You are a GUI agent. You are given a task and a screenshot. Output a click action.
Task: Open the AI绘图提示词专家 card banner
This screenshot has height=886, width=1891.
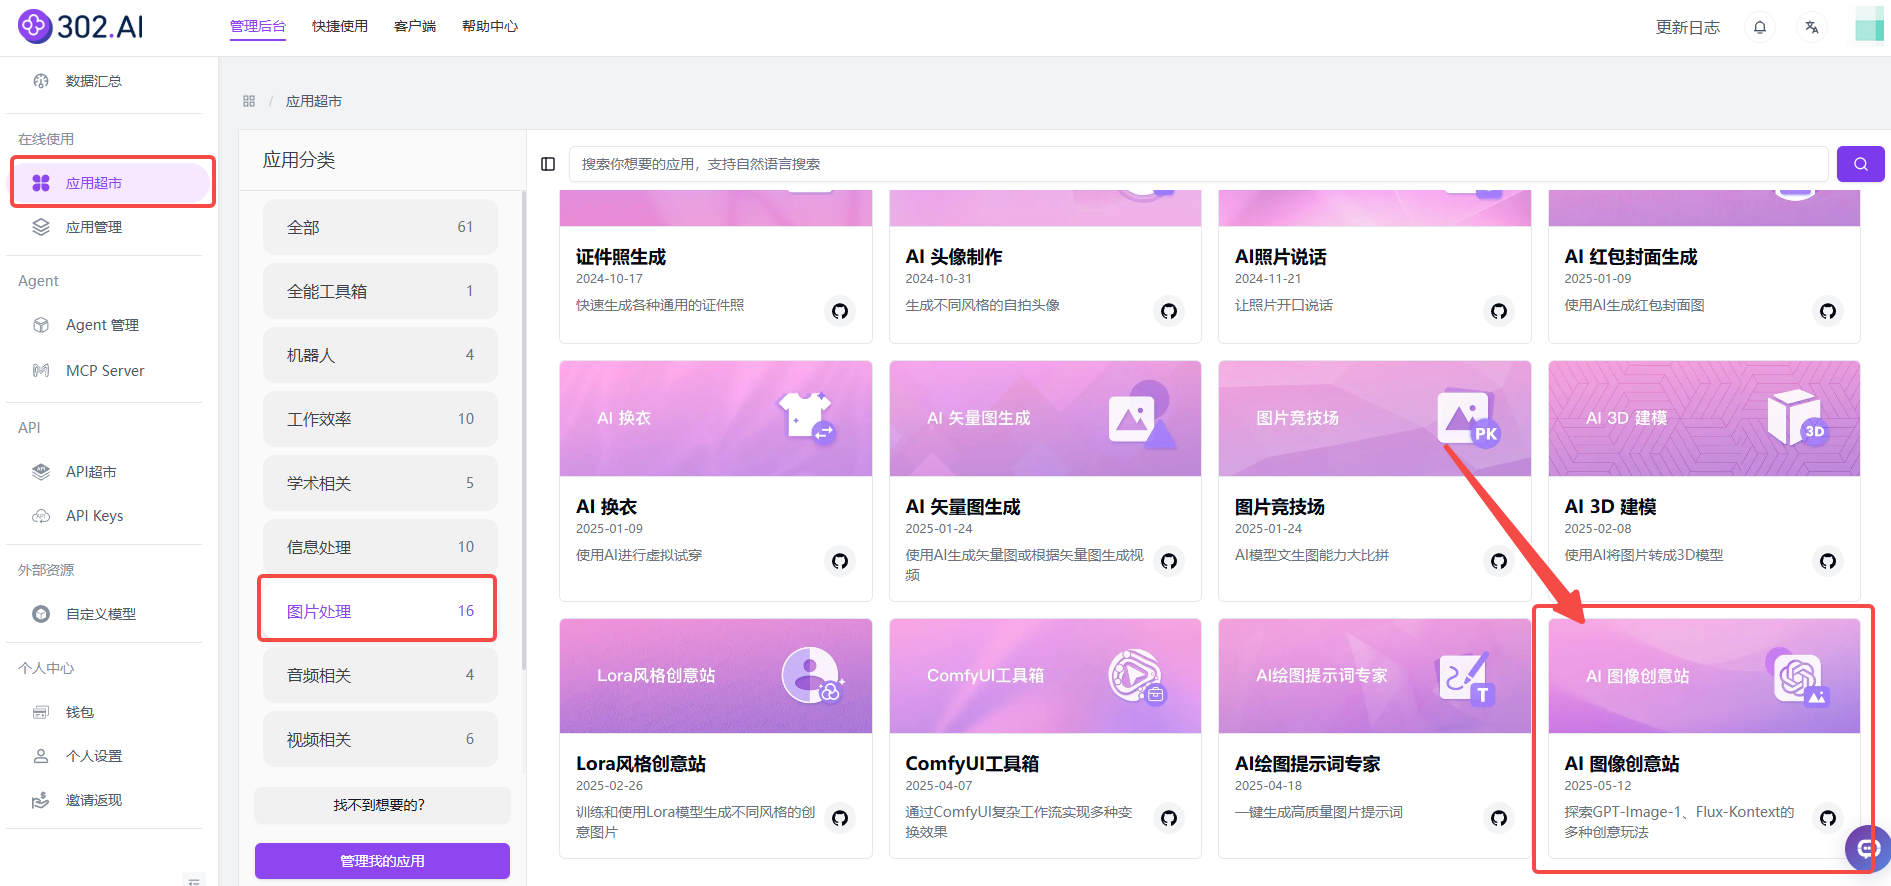coord(1375,676)
